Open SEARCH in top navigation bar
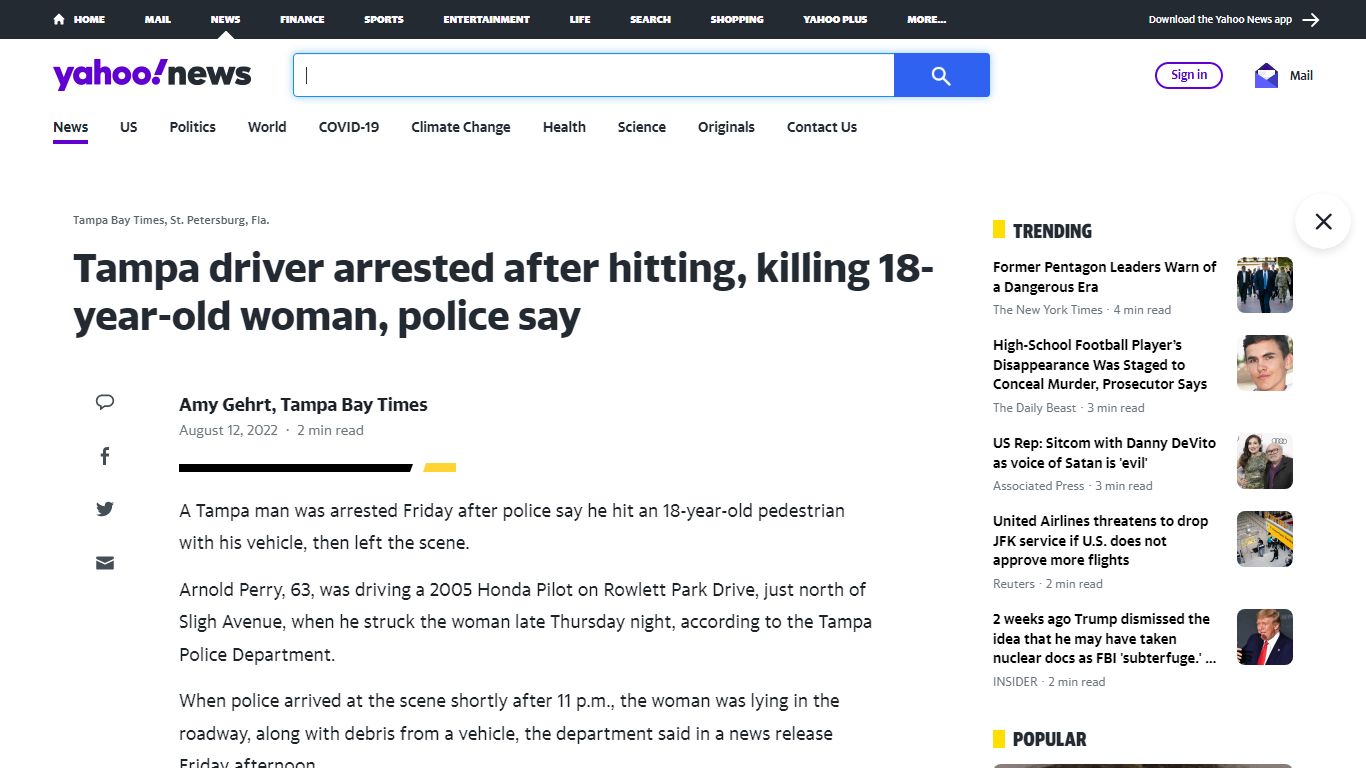Screen dimensions: 1366x768 650,19
